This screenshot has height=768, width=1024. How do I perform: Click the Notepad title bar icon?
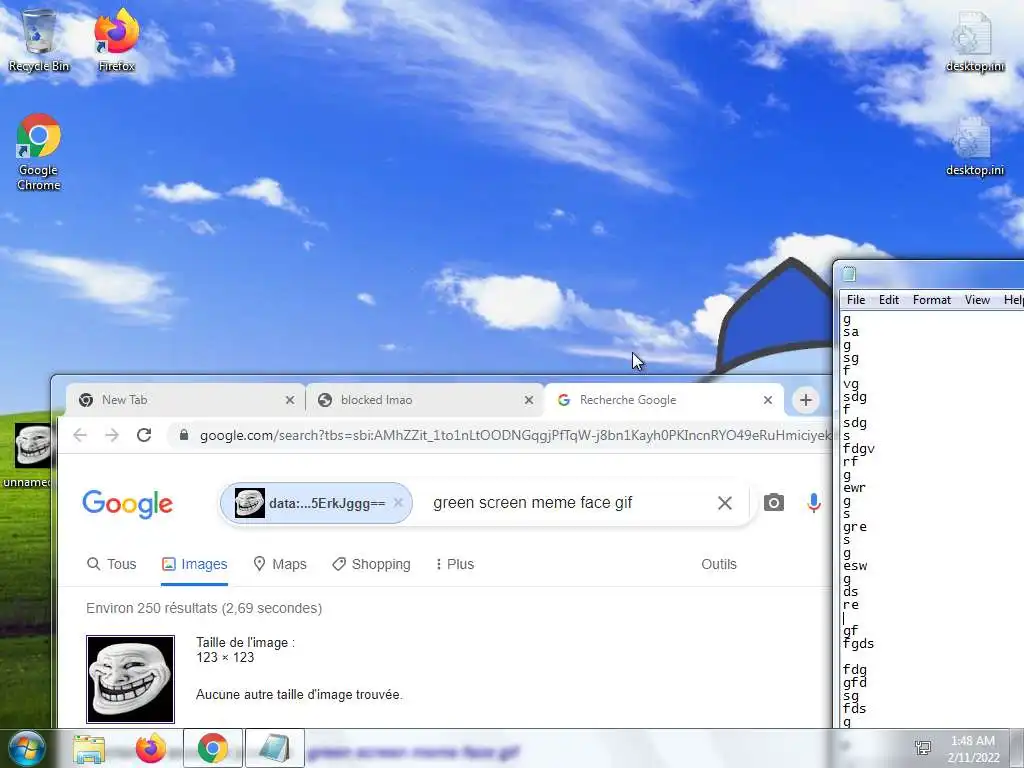[x=850, y=274]
